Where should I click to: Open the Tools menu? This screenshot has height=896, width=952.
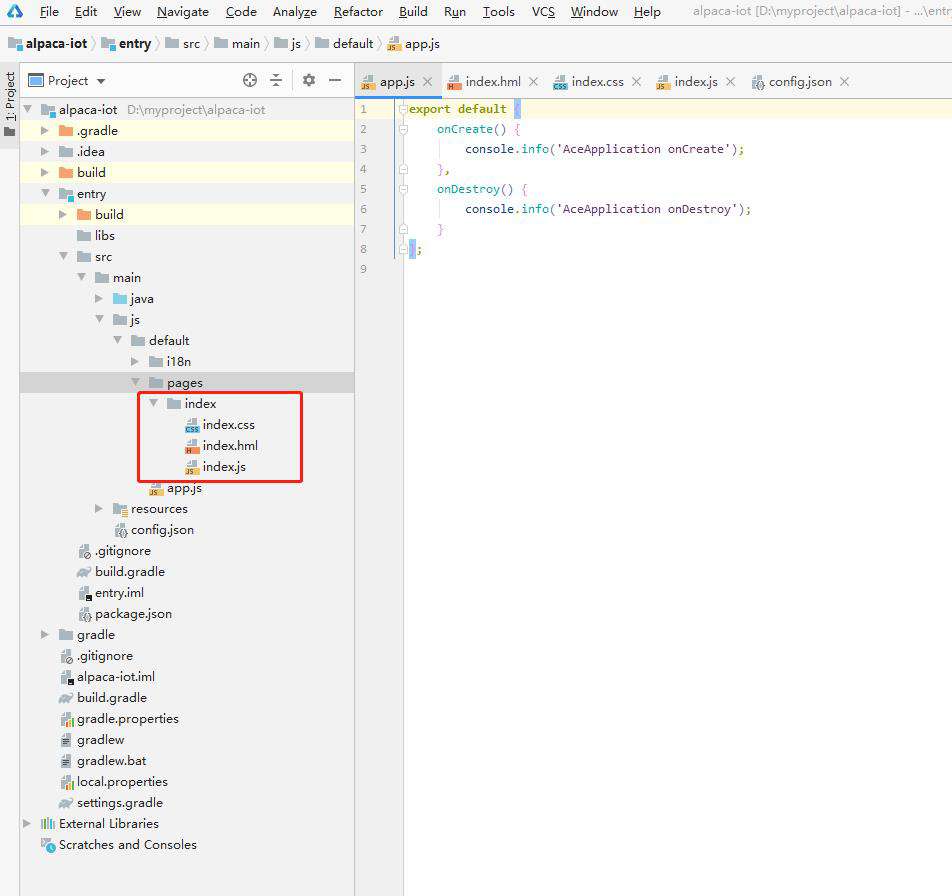click(x=498, y=12)
